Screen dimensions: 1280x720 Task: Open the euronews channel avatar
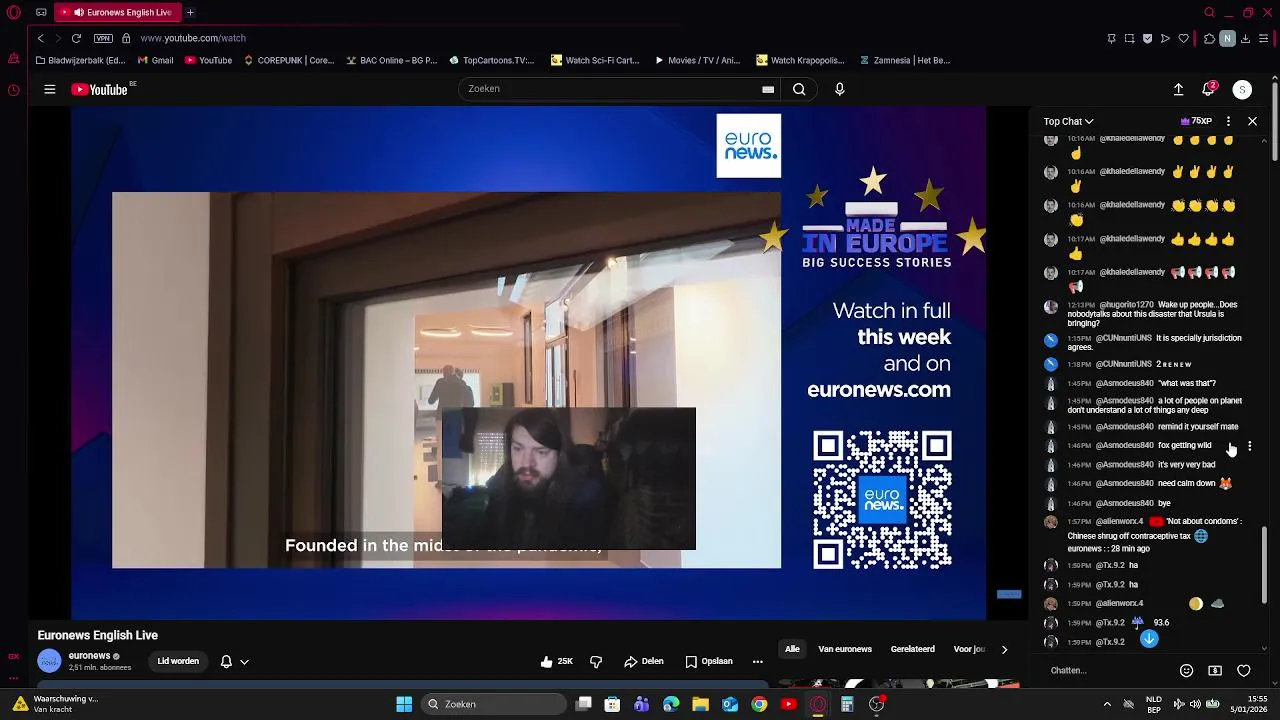click(49, 661)
